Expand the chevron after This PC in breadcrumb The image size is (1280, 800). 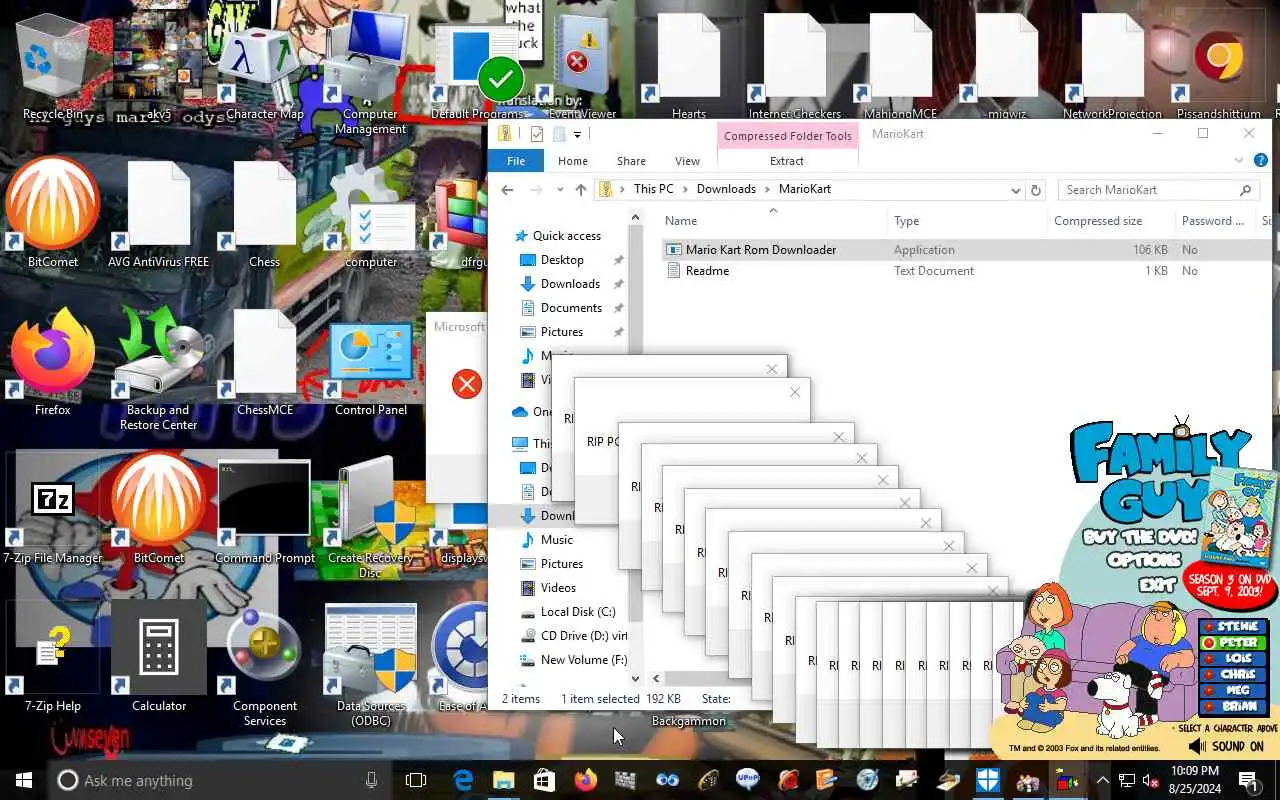click(x=685, y=189)
